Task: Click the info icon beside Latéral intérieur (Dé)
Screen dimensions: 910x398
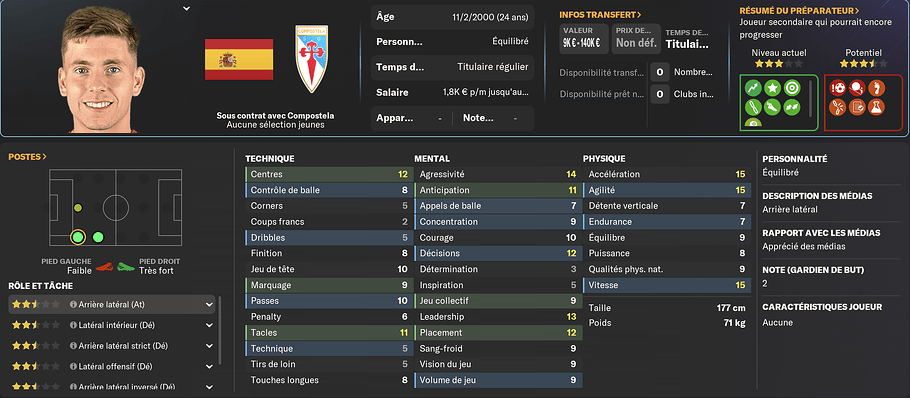Action: point(73,325)
